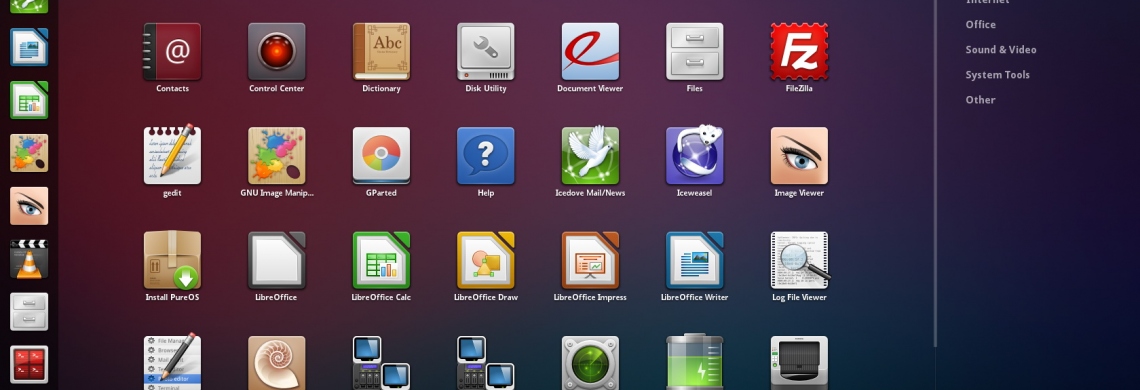Click LibreOffice Writer in the dock
This screenshot has height=390, width=1140.
click(x=29, y=47)
